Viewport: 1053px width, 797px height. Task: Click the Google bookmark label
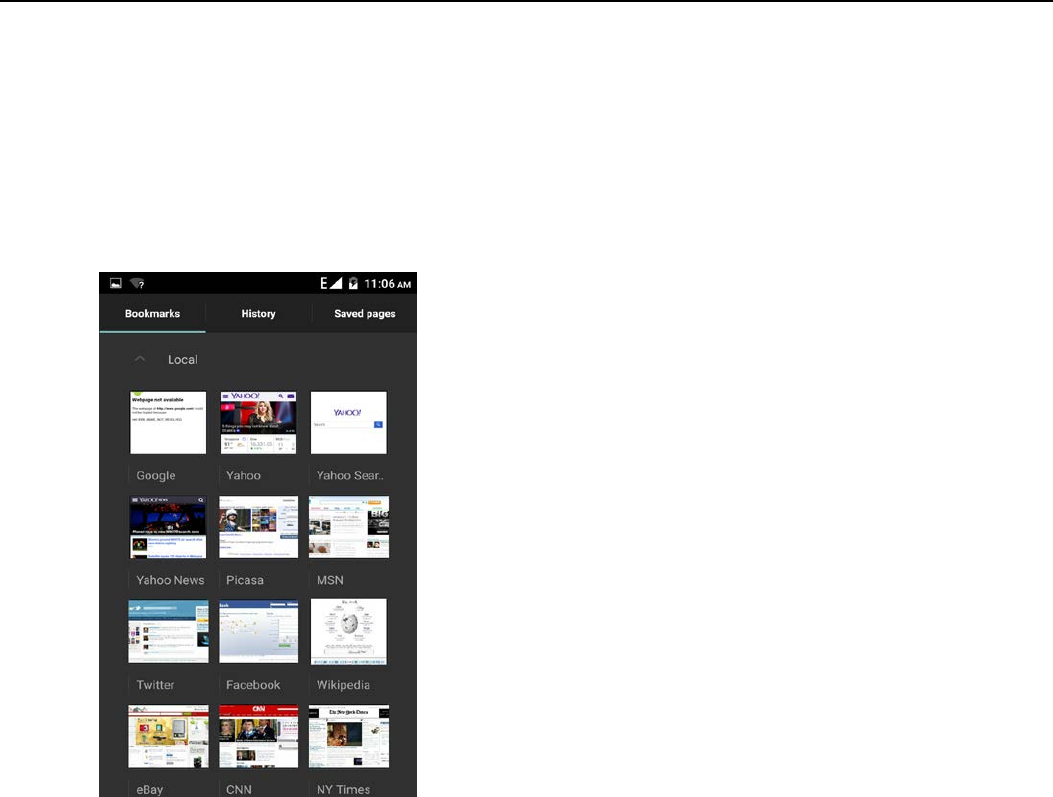click(x=156, y=475)
